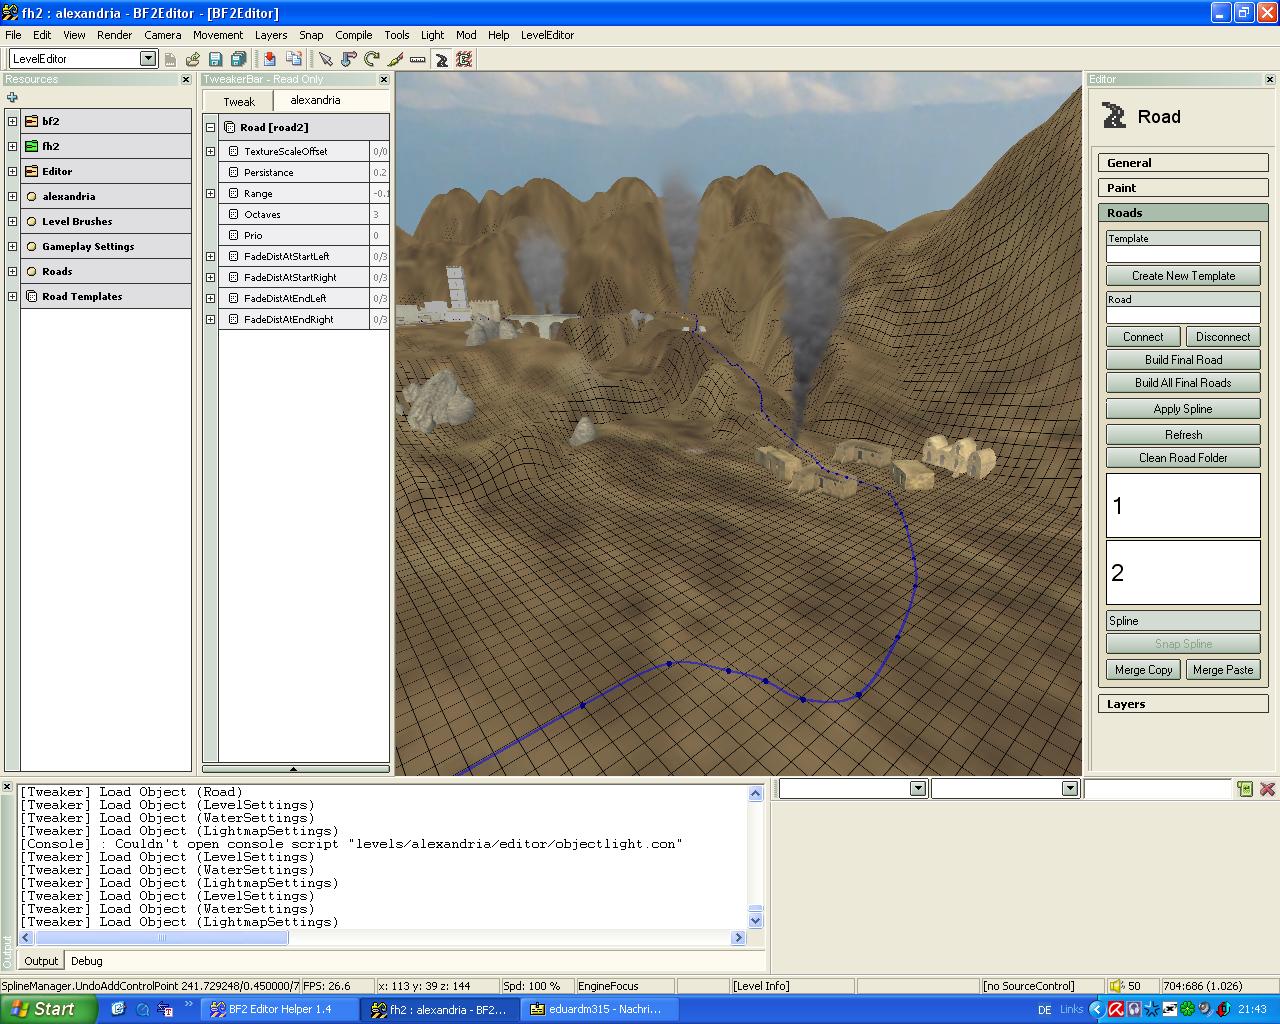Open the Windows Start menu
The width and height of the screenshot is (1280, 1024).
pos(48,1009)
